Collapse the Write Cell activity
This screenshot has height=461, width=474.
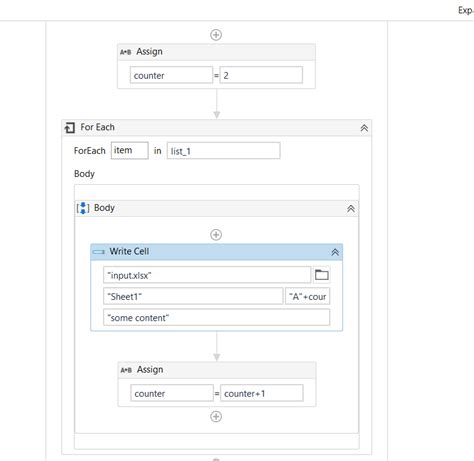[x=335, y=252]
